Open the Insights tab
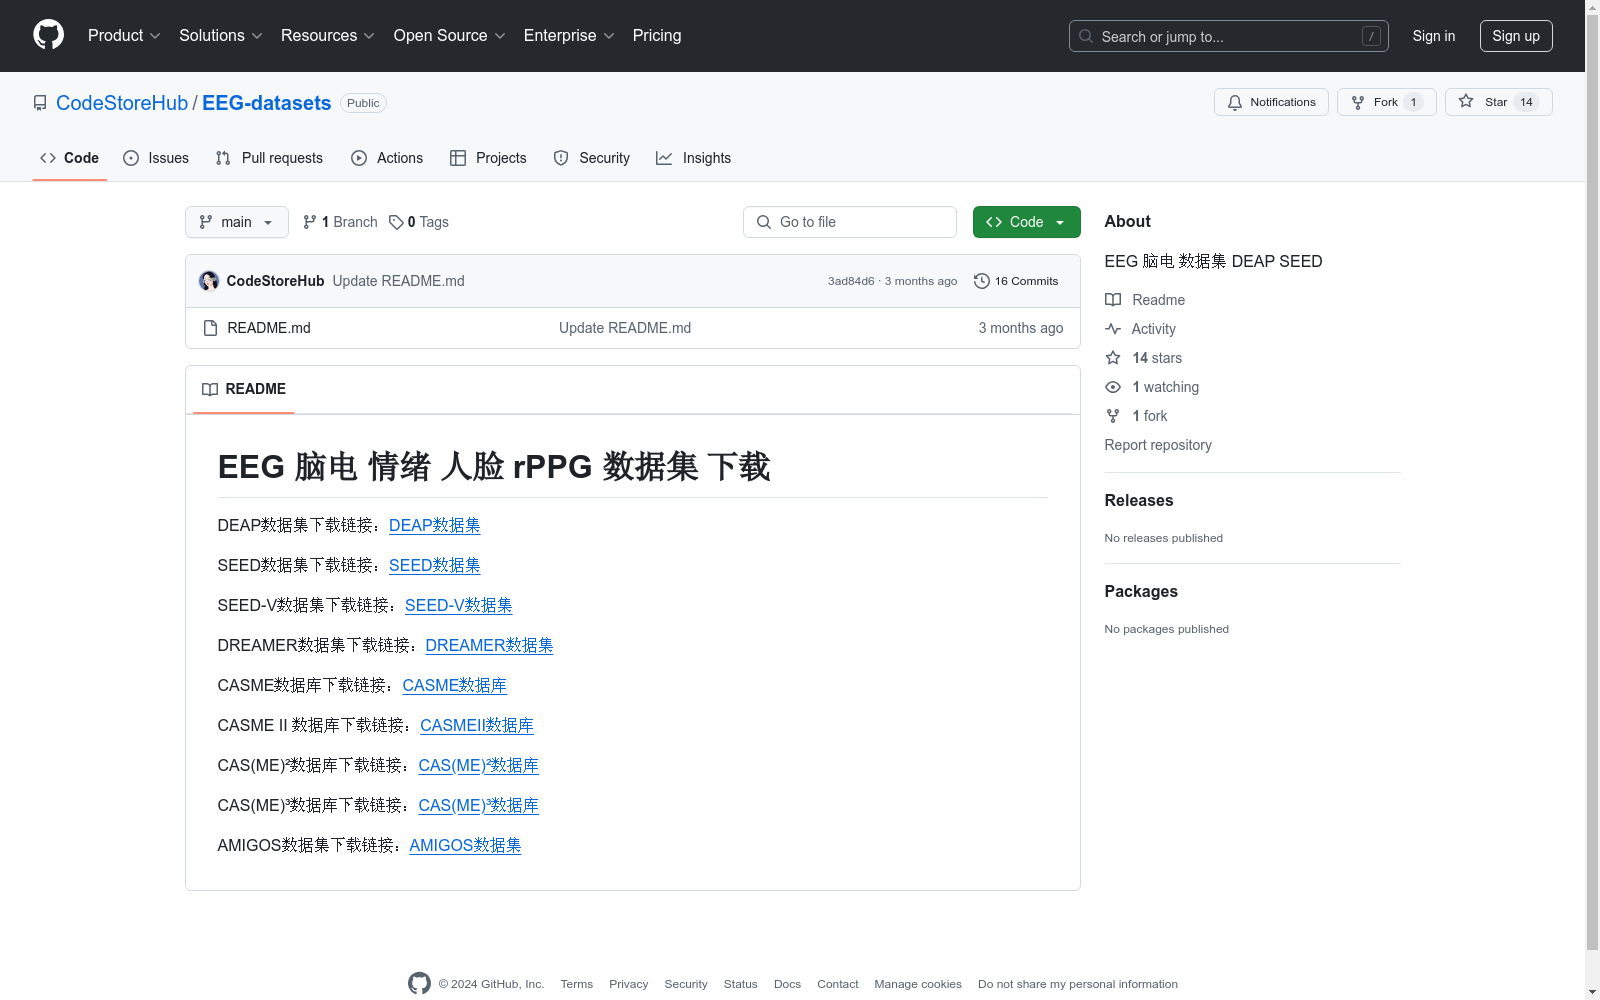1600x1000 pixels. coord(694,158)
